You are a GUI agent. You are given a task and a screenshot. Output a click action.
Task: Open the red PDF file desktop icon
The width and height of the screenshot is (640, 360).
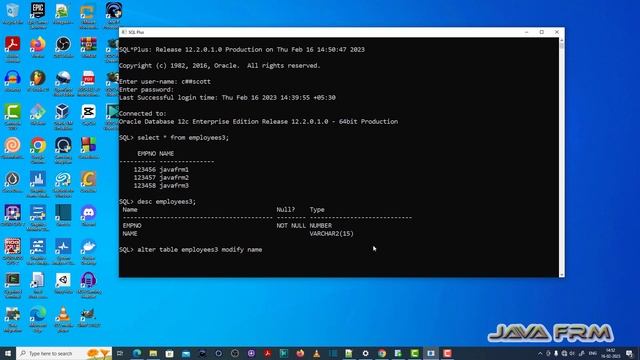click(x=89, y=82)
